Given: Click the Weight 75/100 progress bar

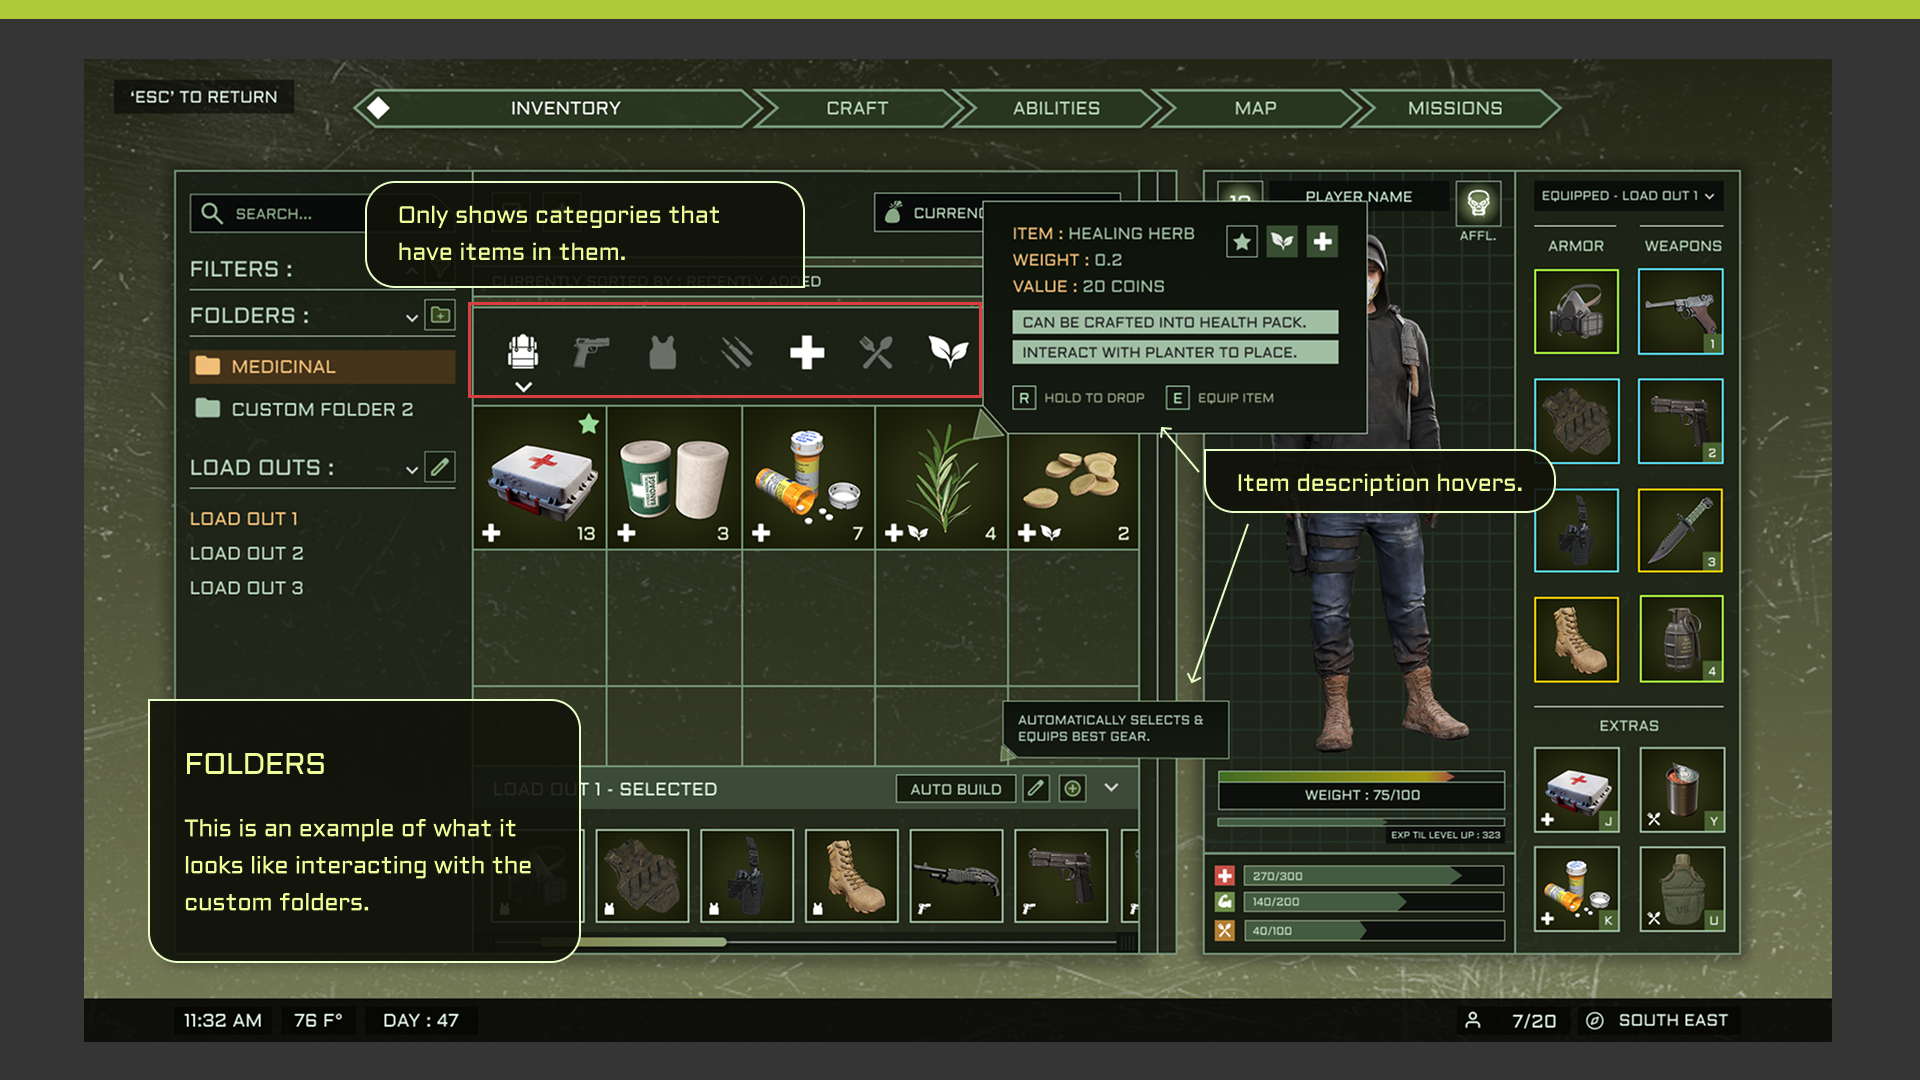Looking at the screenshot, I should coord(1362,789).
